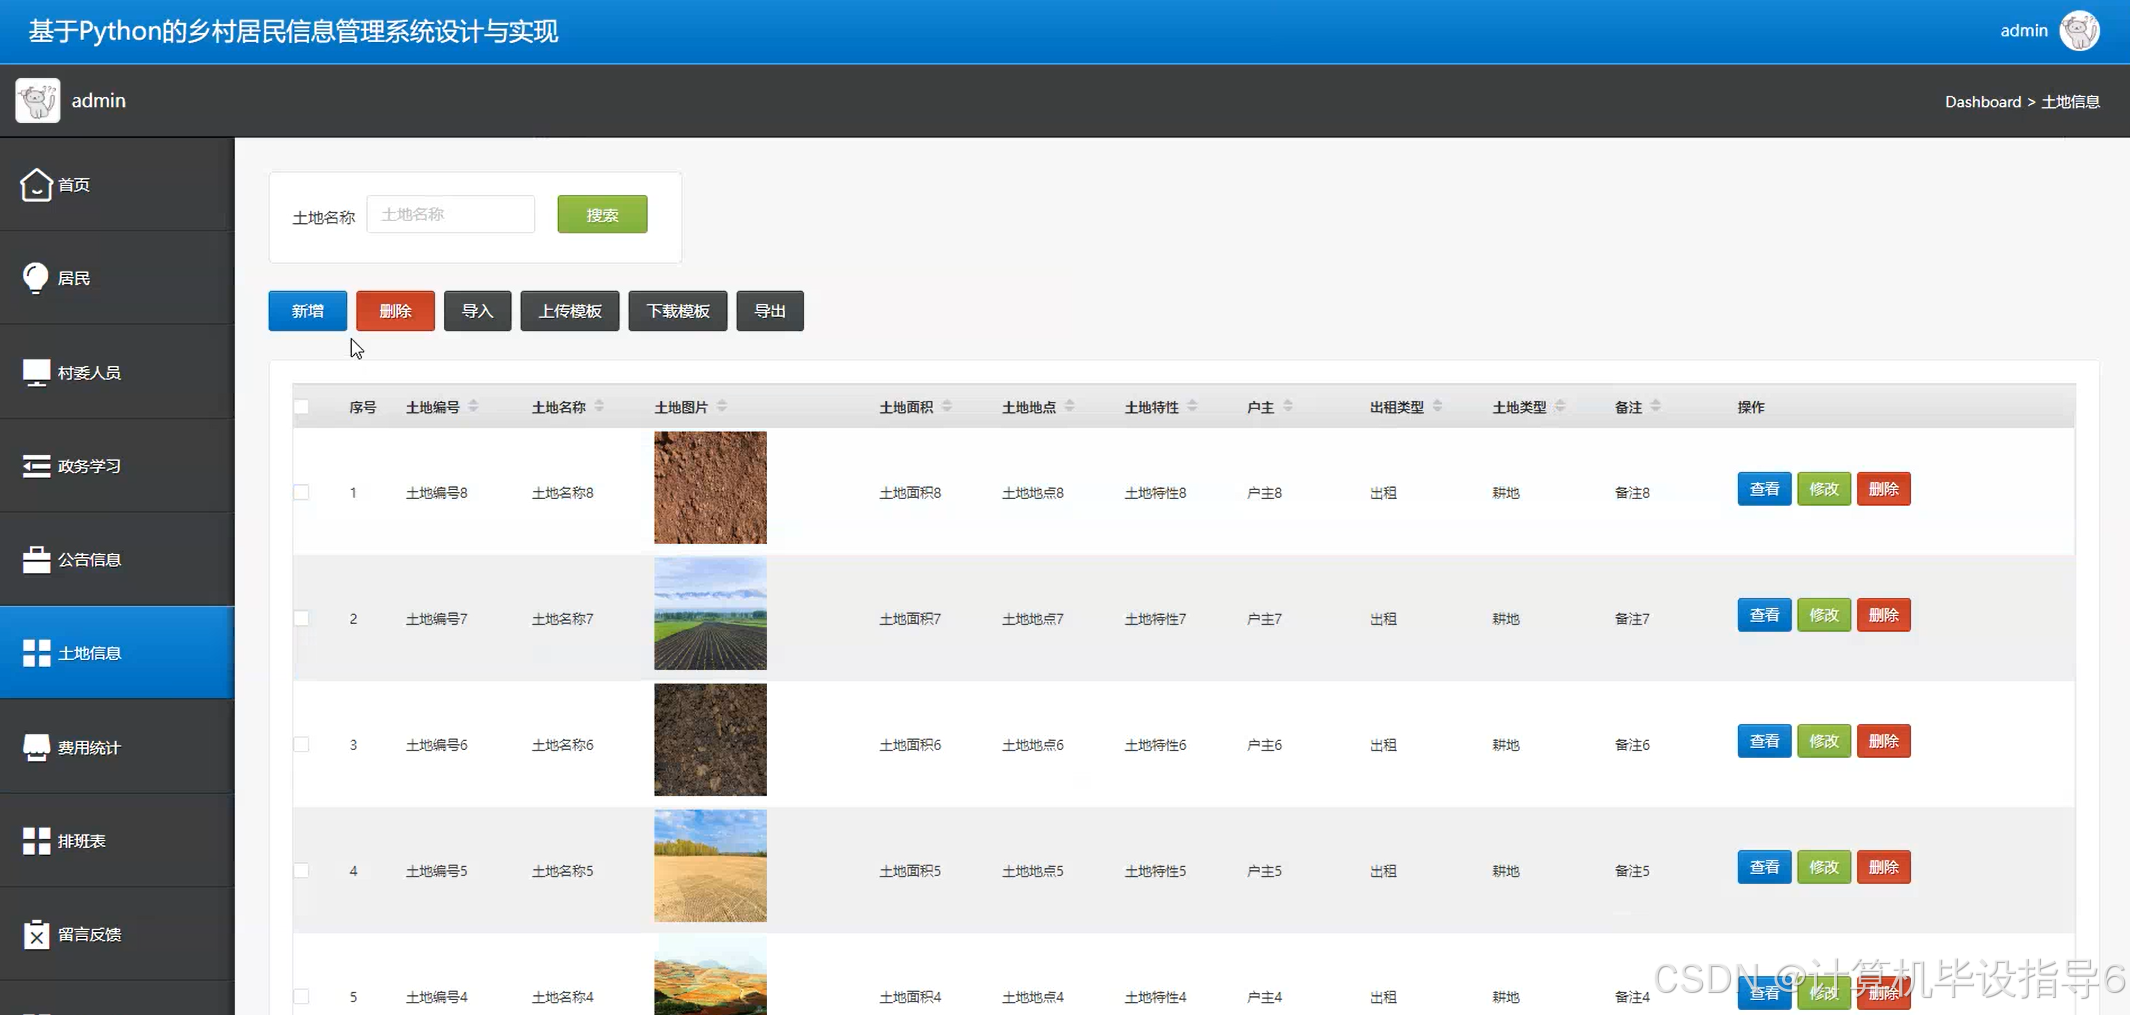Click 删除 for row 土地编号6
This screenshot has width=2130, height=1015.
coord(1884,741)
